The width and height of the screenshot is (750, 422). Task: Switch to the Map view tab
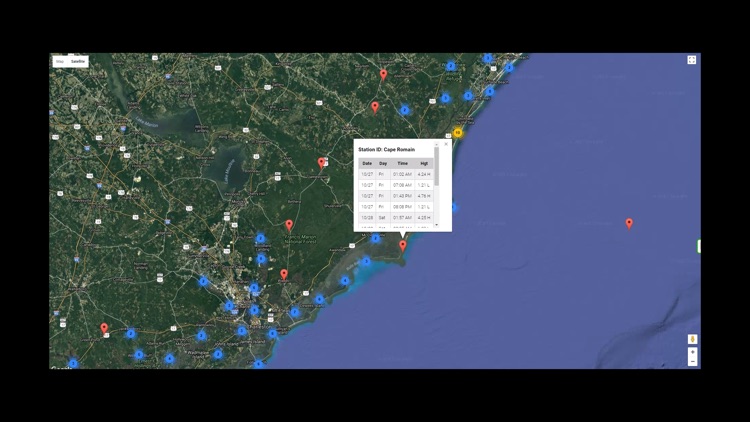[60, 61]
